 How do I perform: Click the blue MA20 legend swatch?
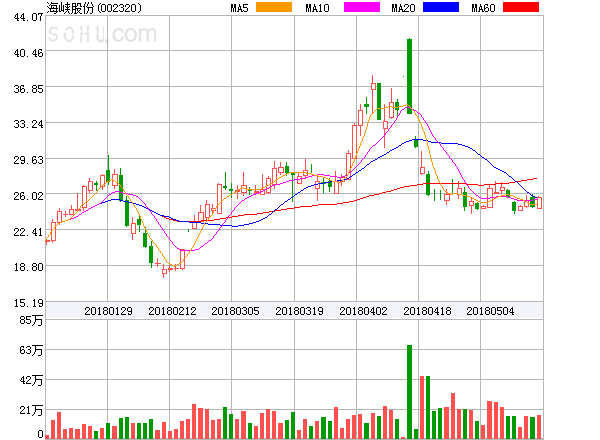tap(441, 7)
